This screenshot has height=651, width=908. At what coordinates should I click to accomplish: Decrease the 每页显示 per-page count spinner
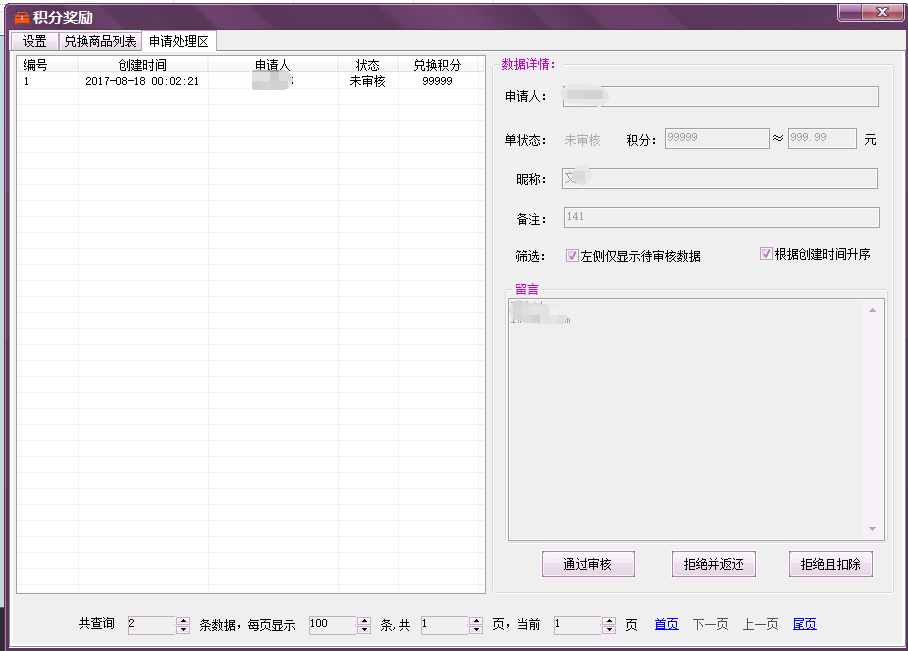(363, 630)
